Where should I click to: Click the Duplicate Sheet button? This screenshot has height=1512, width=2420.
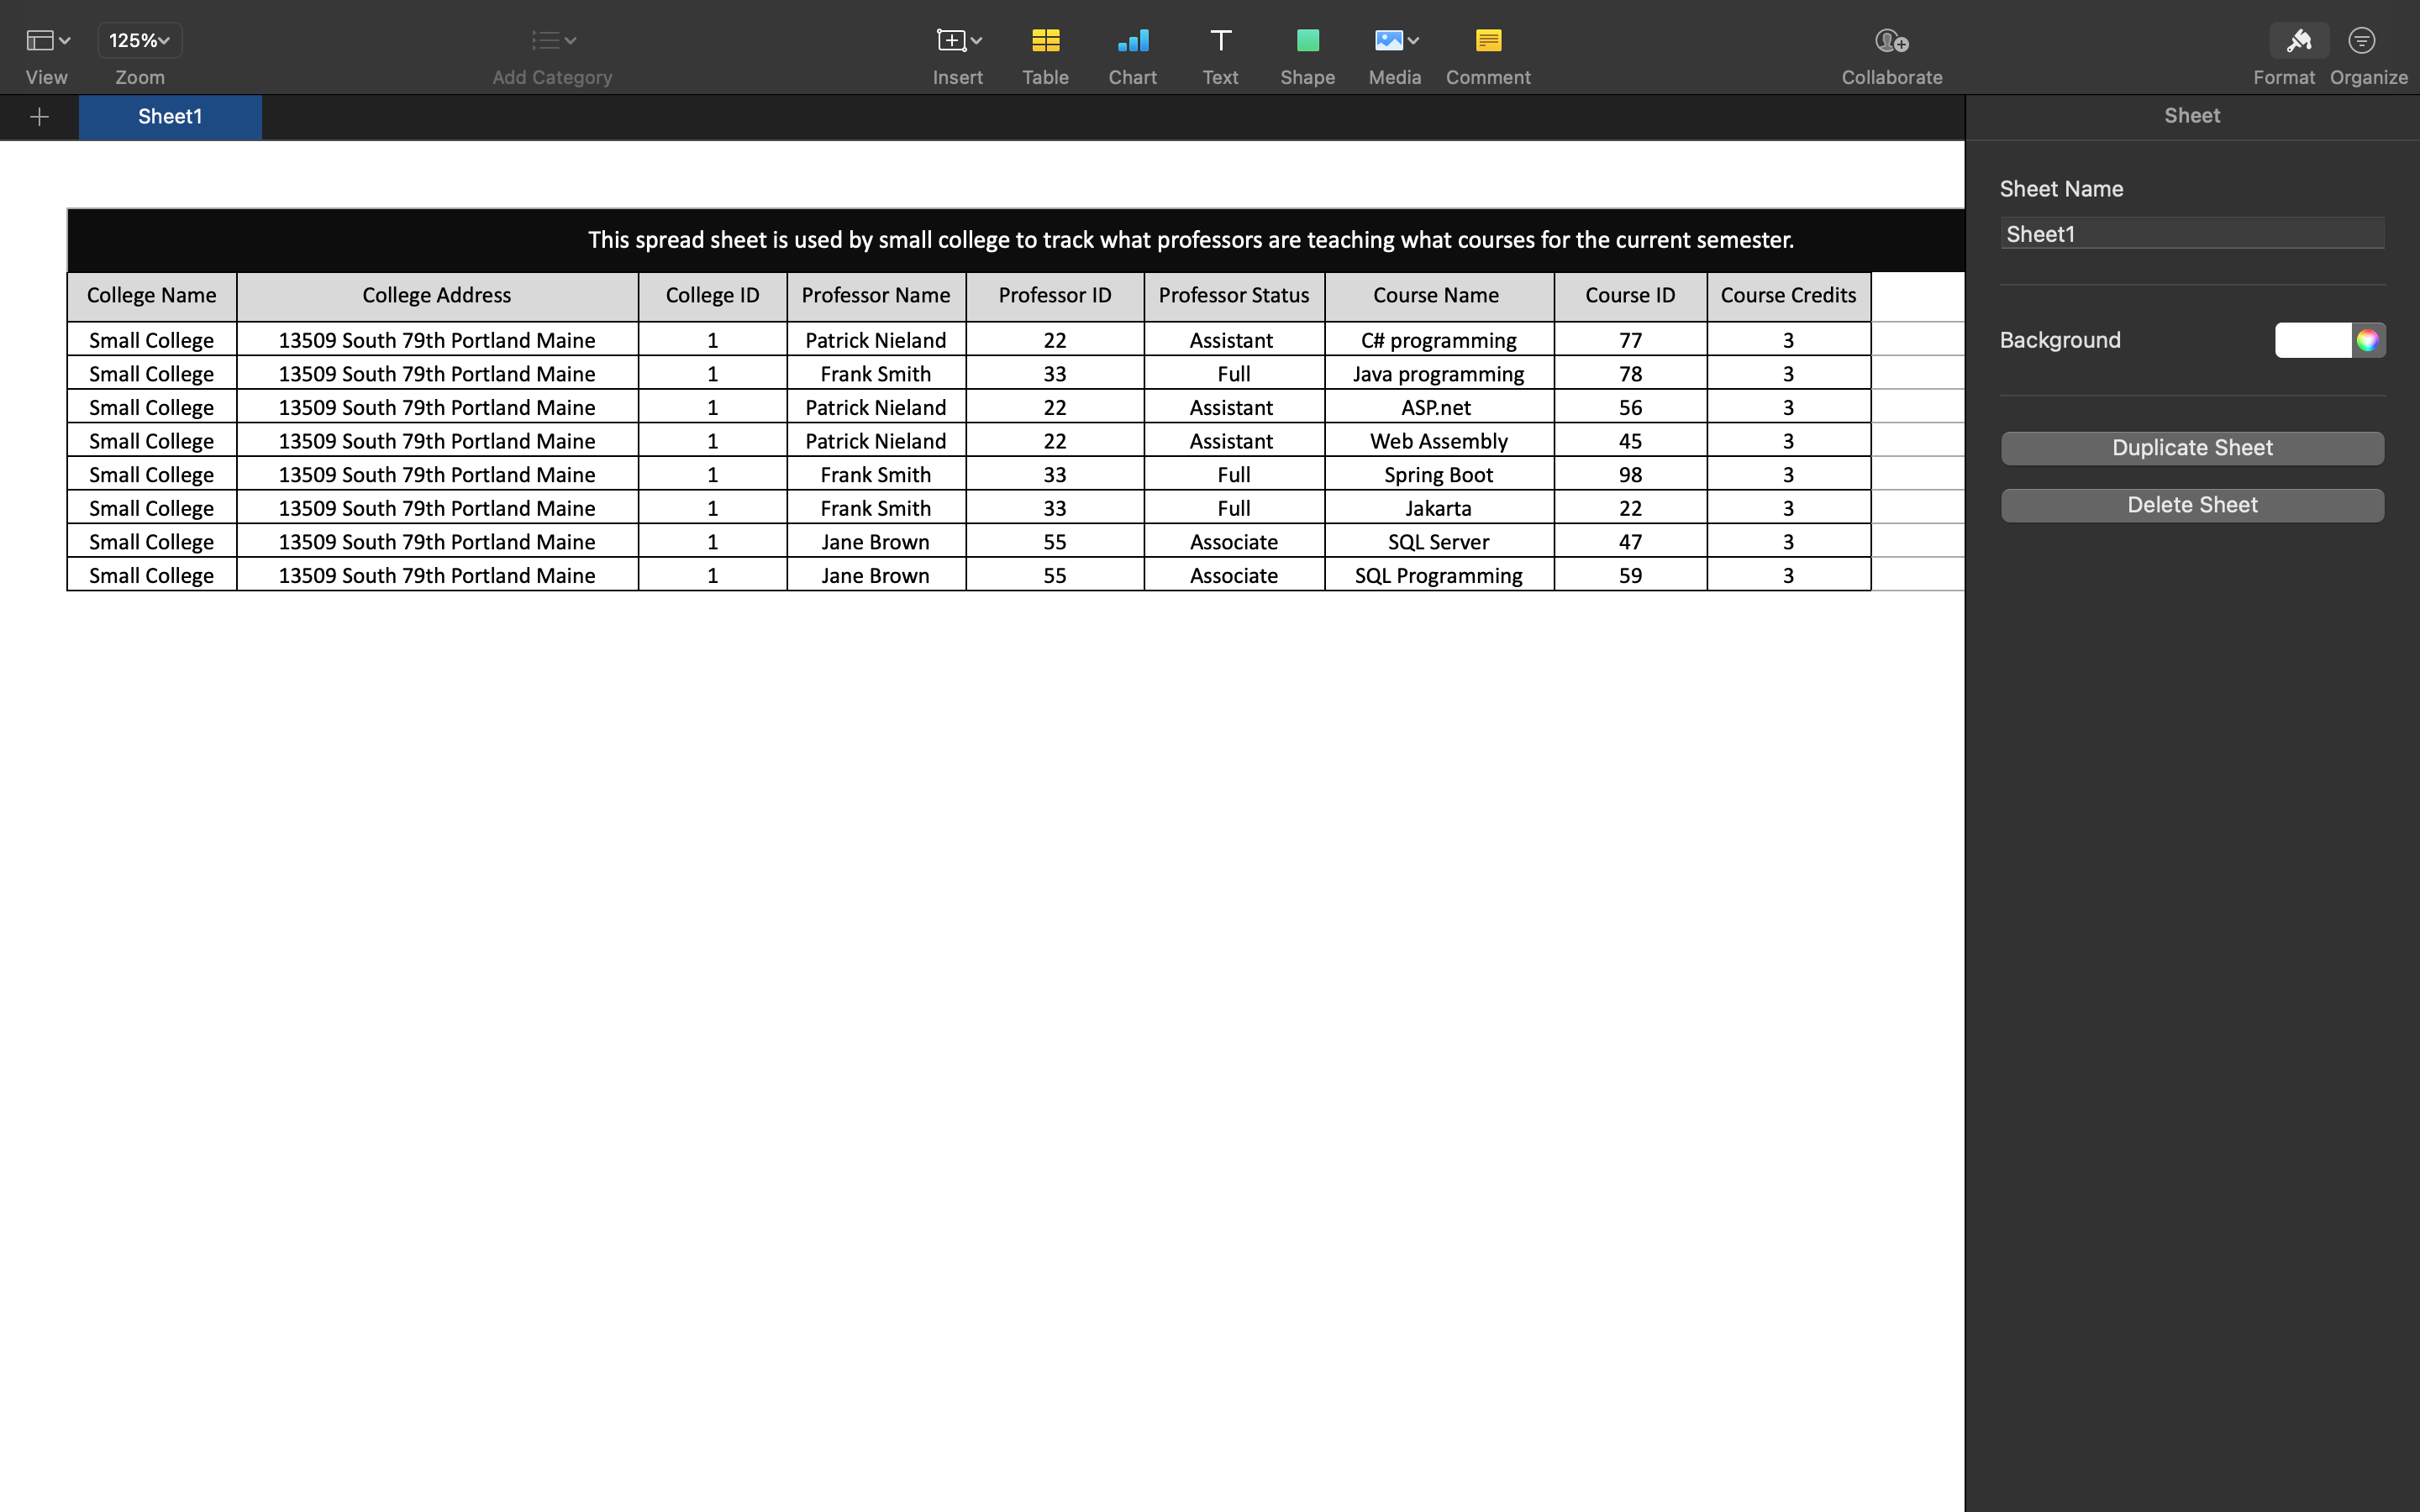pos(2191,448)
